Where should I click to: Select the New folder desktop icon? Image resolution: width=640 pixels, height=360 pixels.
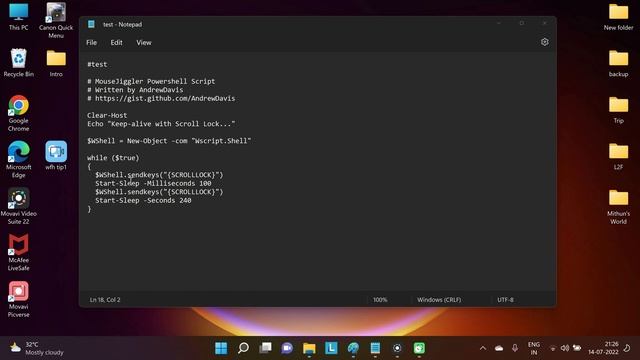[618, 16]
